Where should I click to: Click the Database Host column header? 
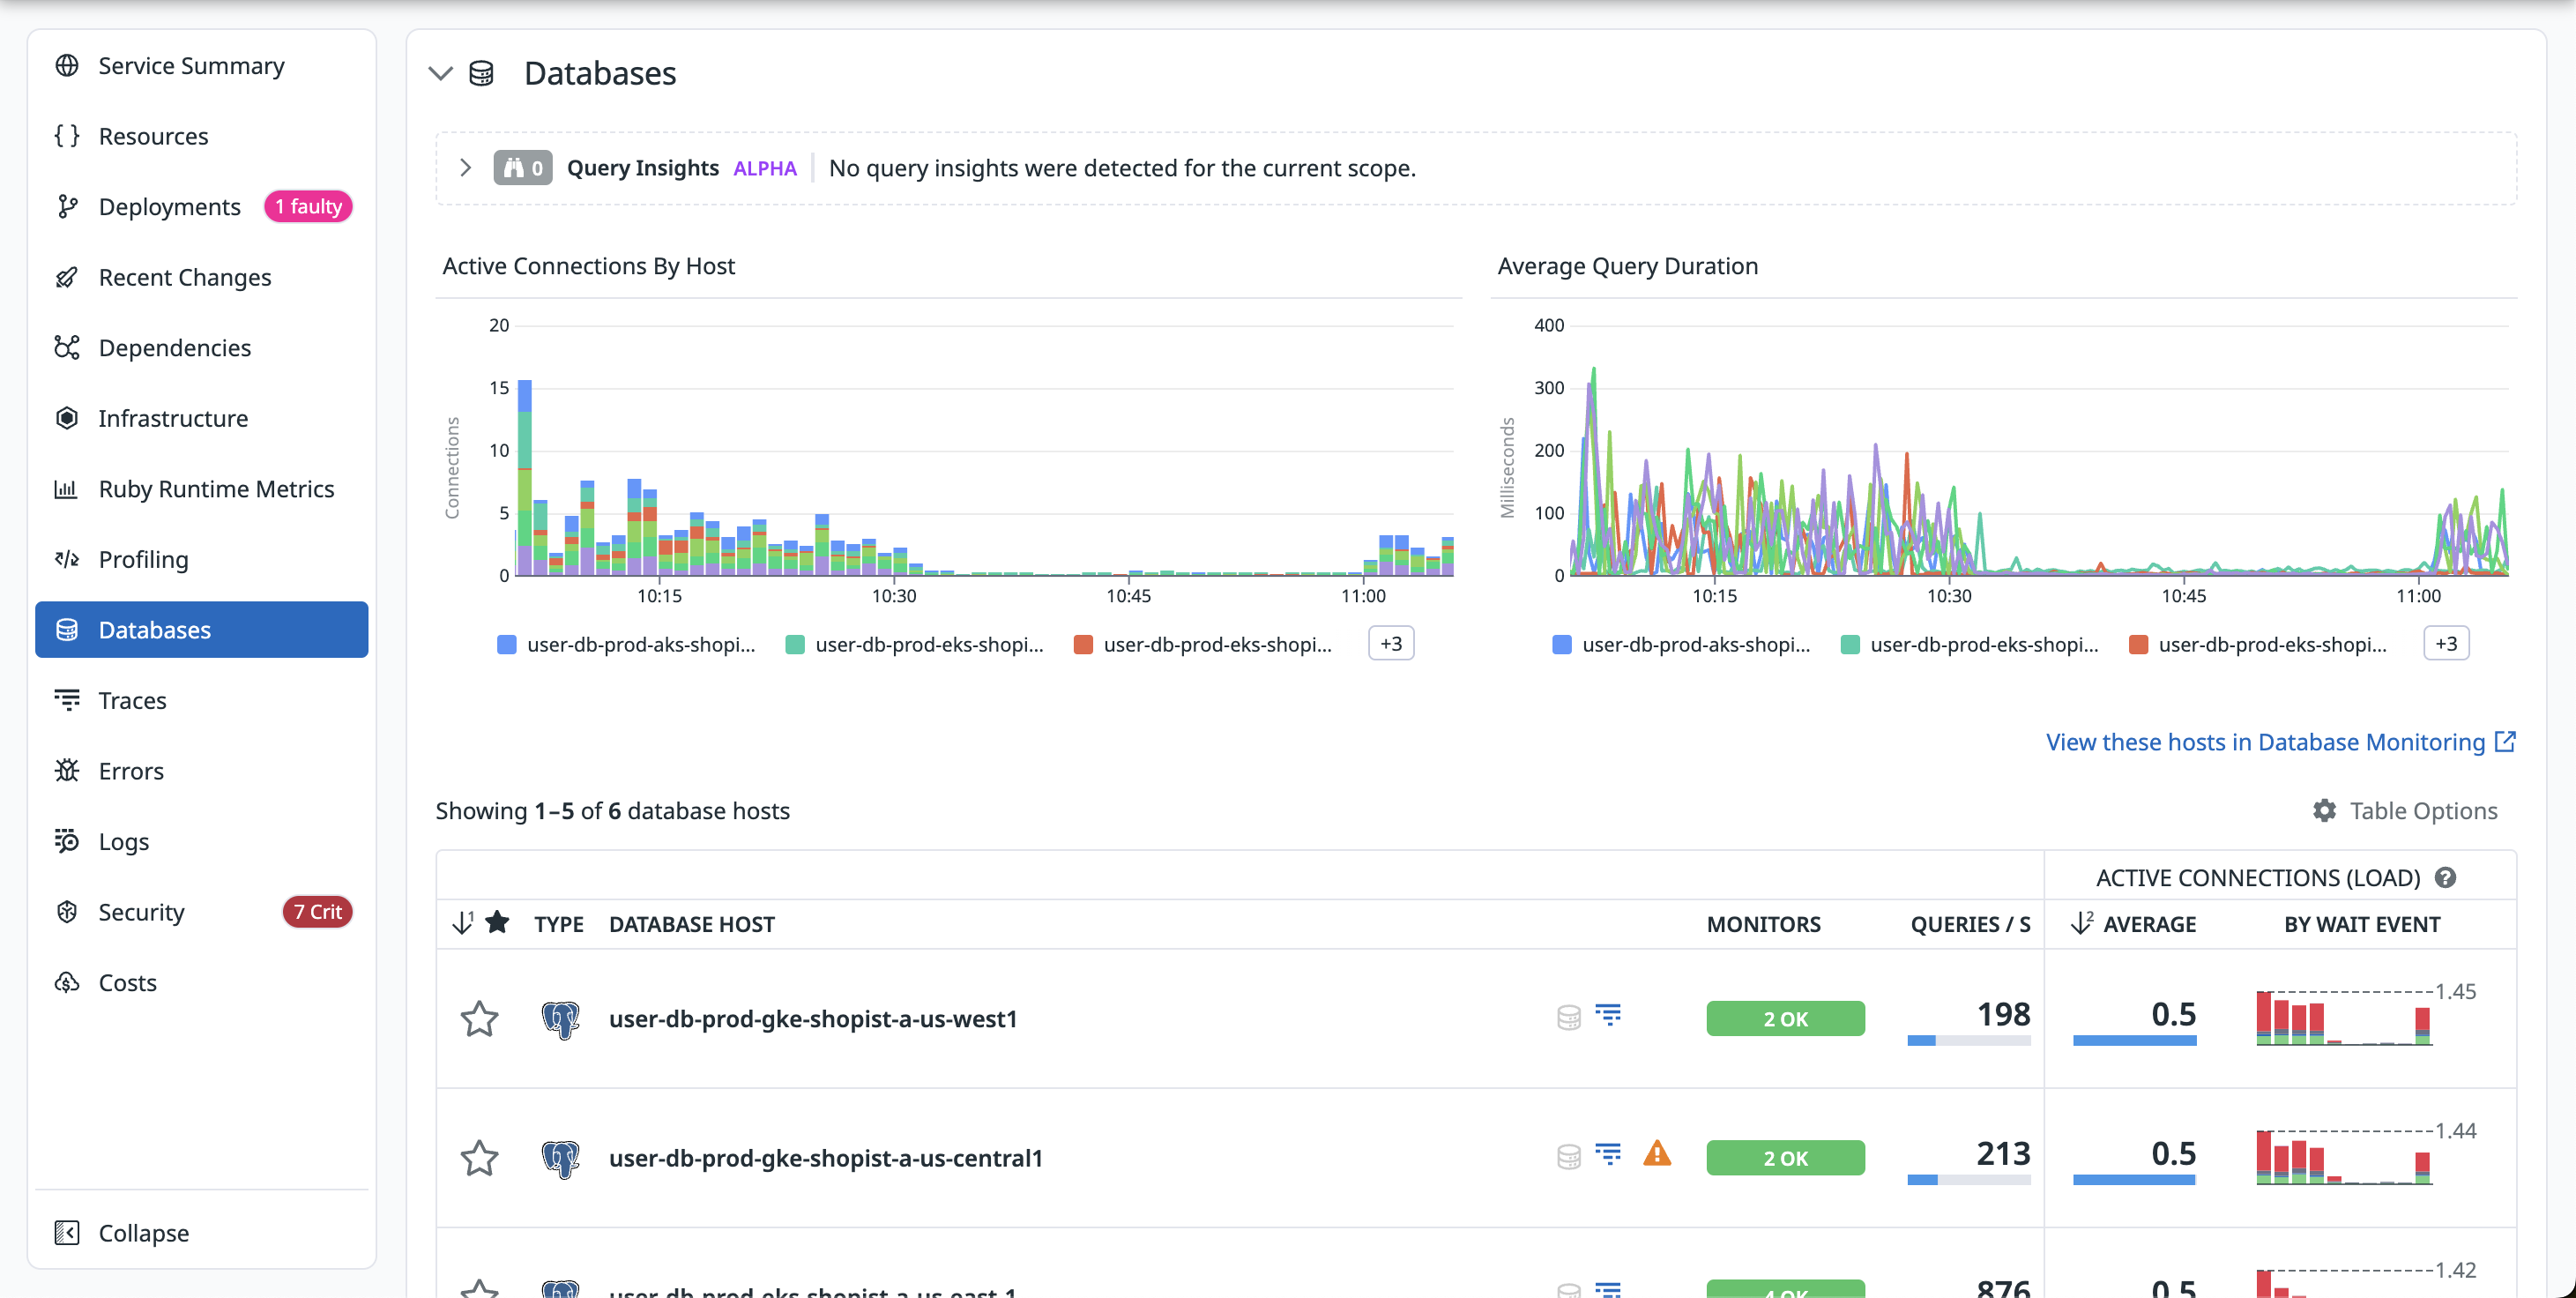692,924
